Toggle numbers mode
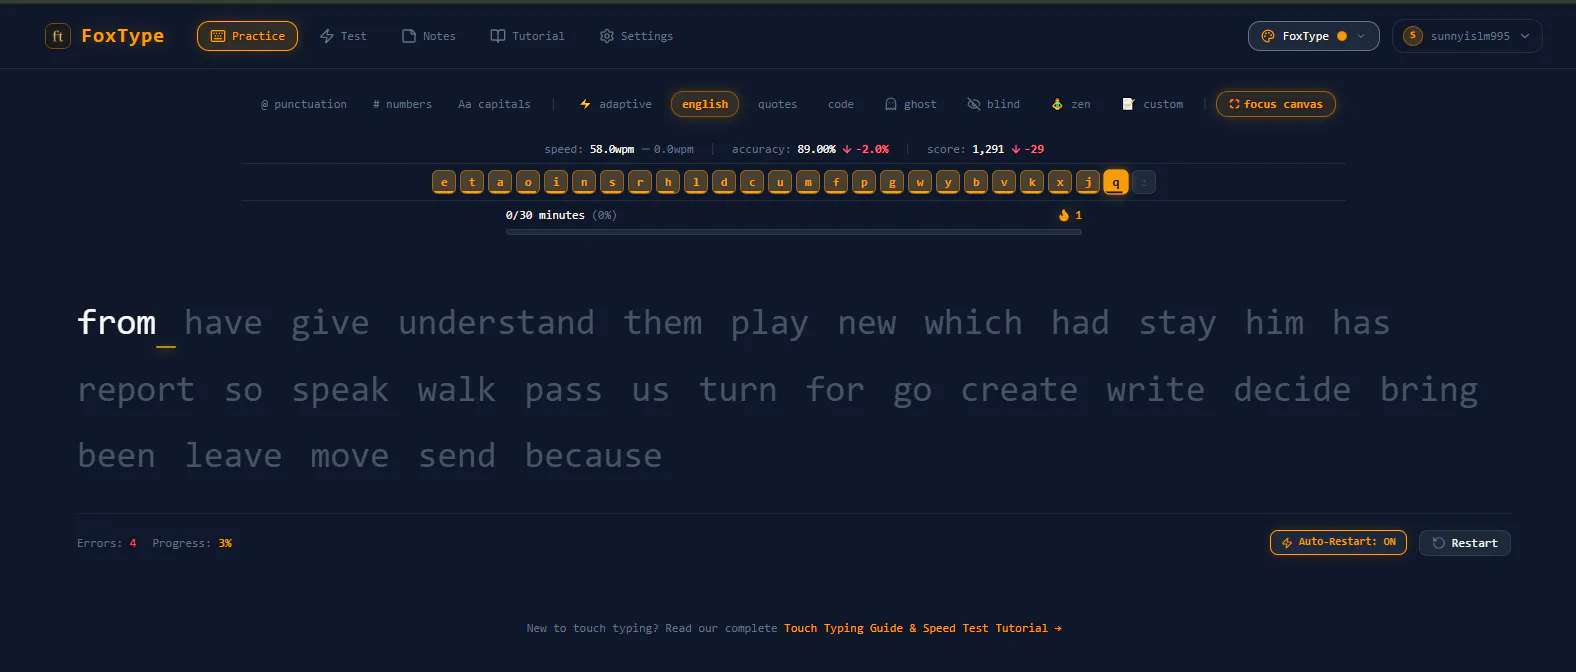1576x672 pixels. [x=402, y=104]
